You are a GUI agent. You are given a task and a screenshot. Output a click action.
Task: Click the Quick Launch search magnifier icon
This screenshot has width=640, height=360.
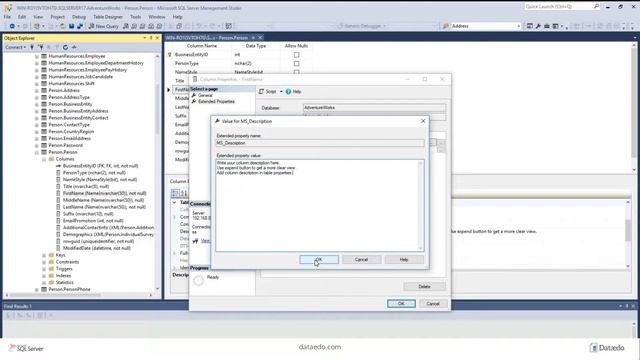point(596,7)
